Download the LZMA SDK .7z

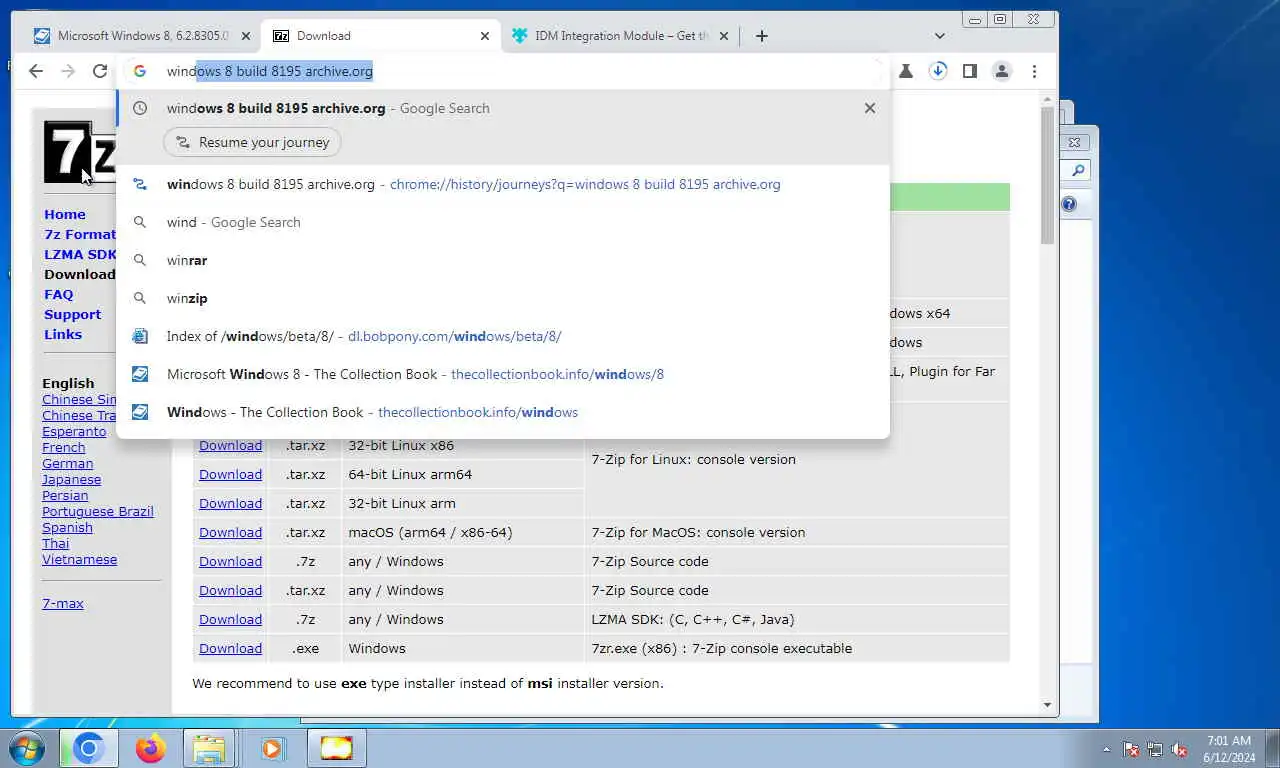point(230,619)
